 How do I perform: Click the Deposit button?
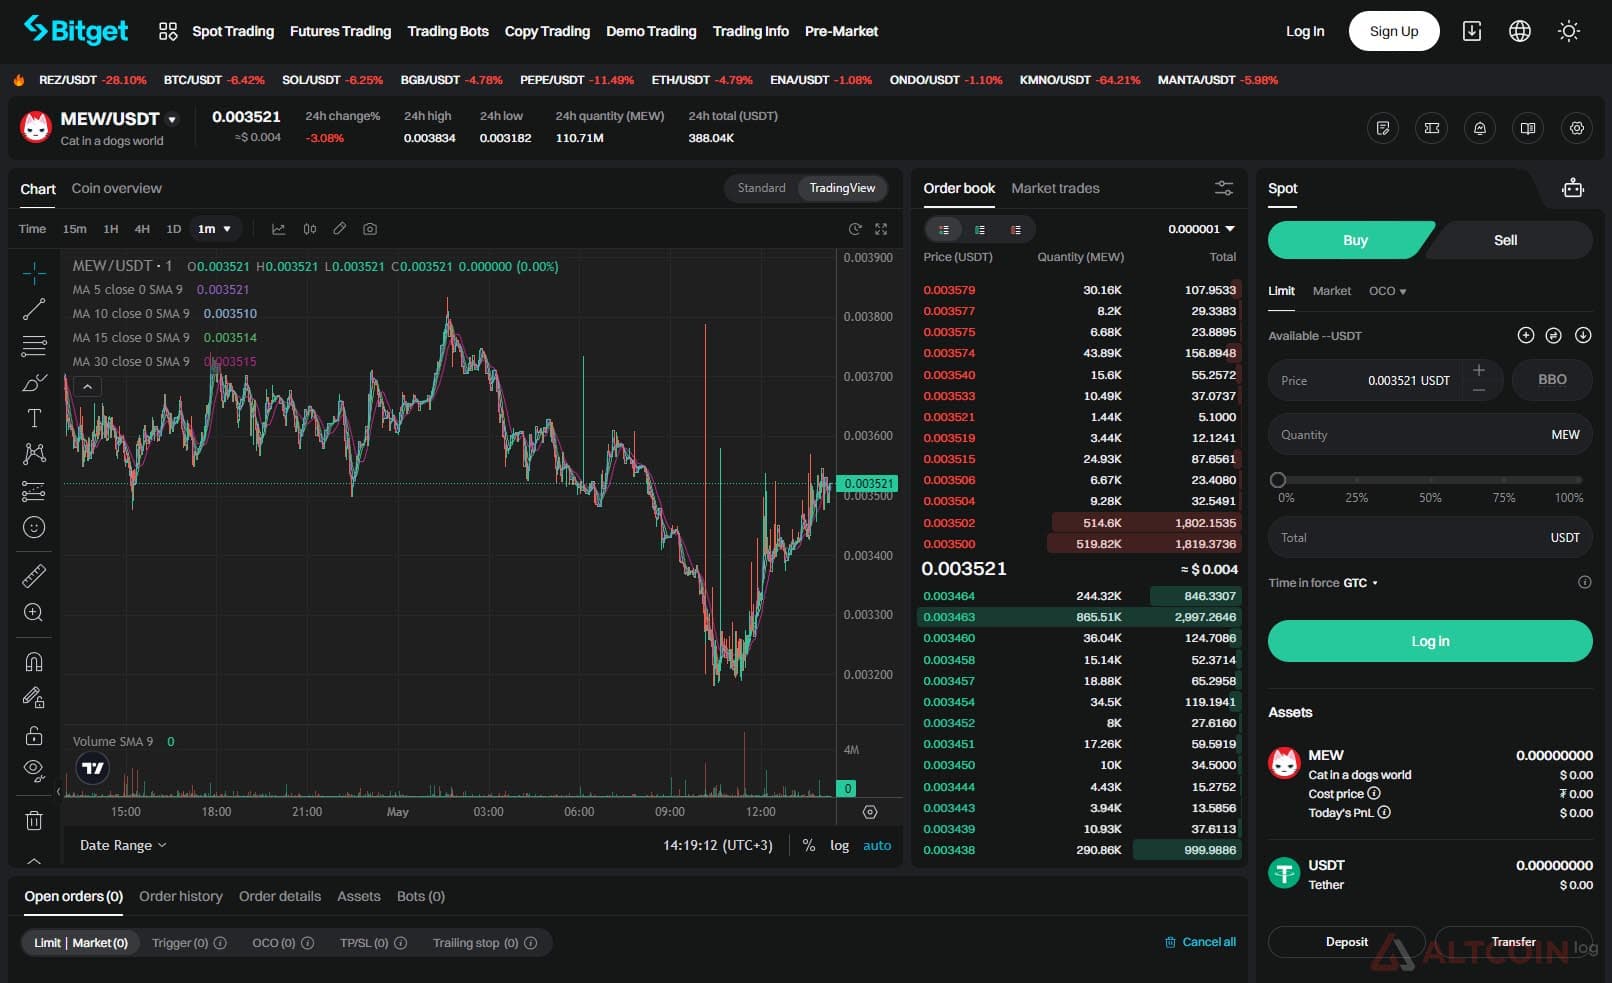[1346, 942]
